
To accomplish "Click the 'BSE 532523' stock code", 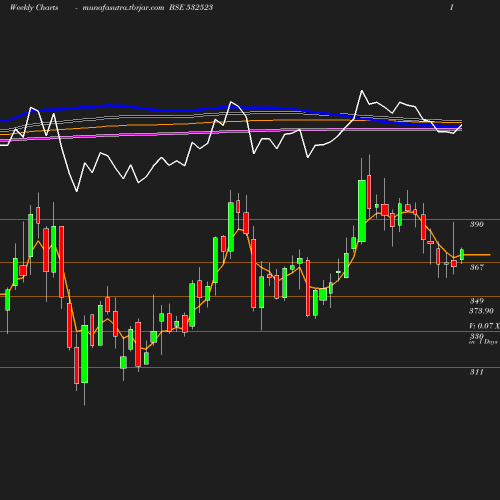I will pos(191,7).
